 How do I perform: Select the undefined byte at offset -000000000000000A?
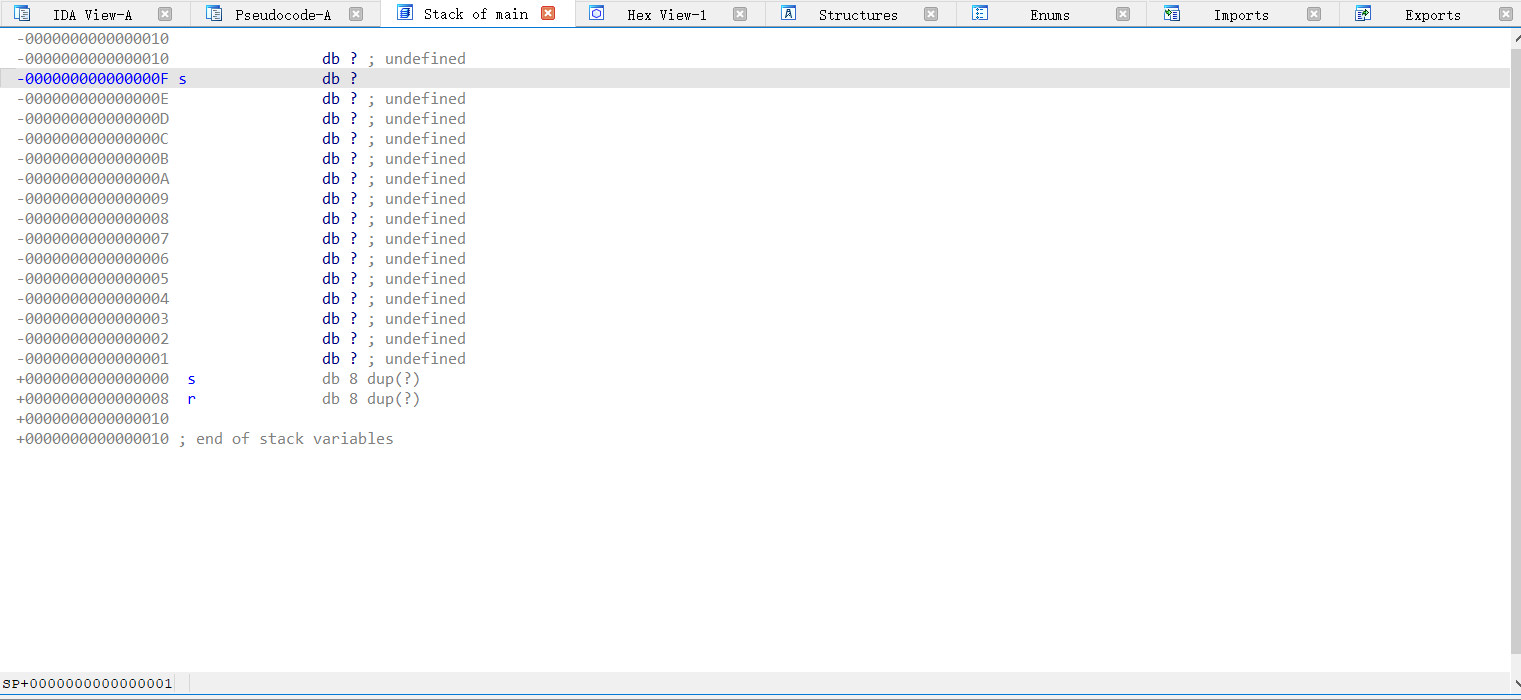[x=93, y=179]
